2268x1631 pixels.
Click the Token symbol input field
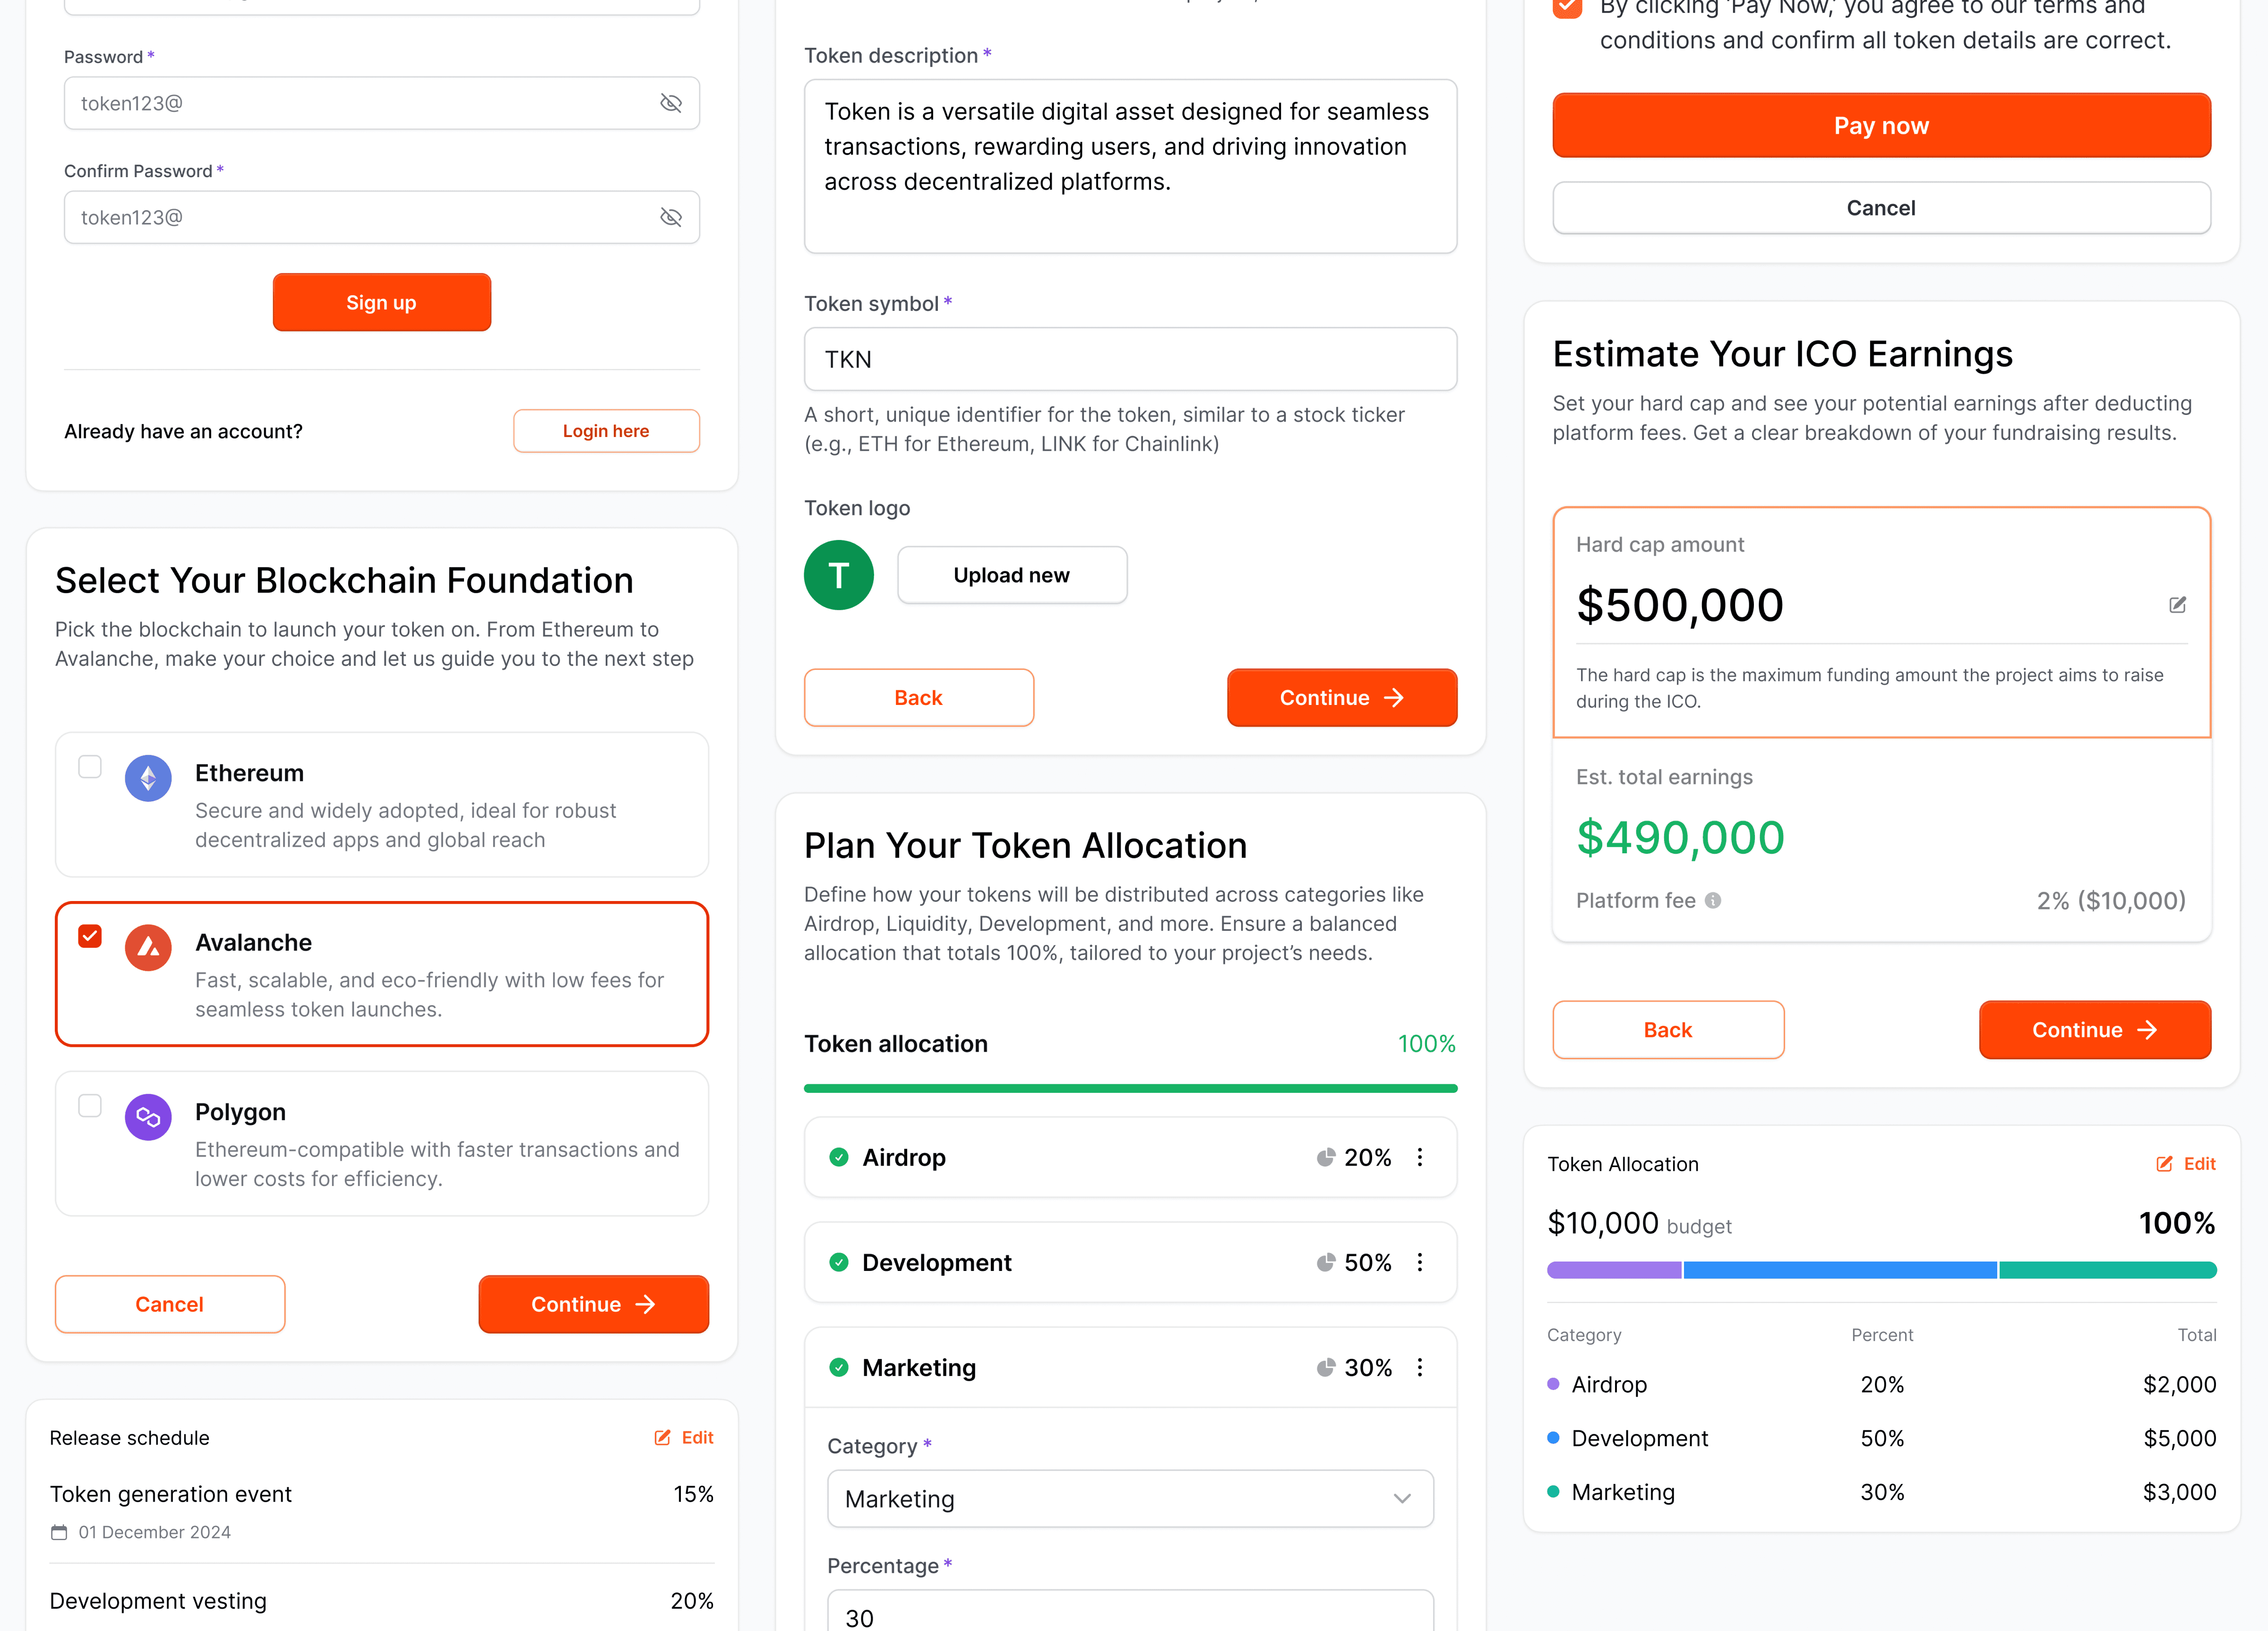[x=1130, y=359]
